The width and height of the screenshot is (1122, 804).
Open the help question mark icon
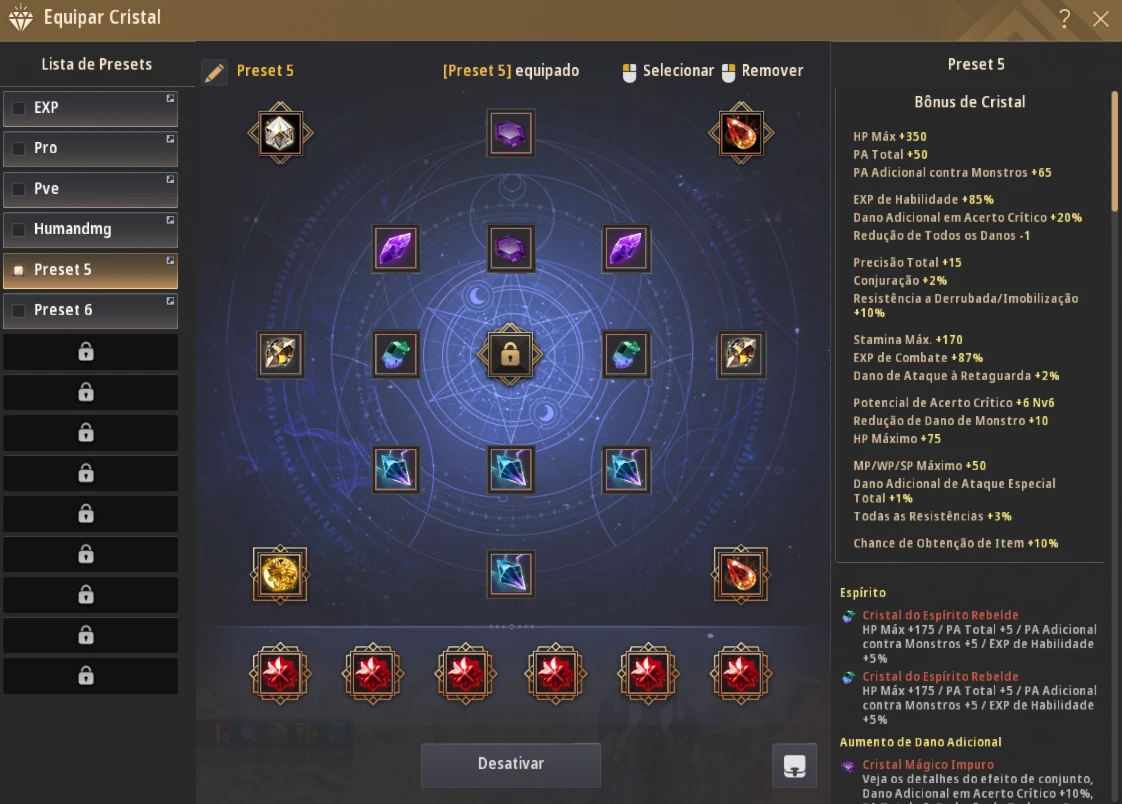point(1065,19)
